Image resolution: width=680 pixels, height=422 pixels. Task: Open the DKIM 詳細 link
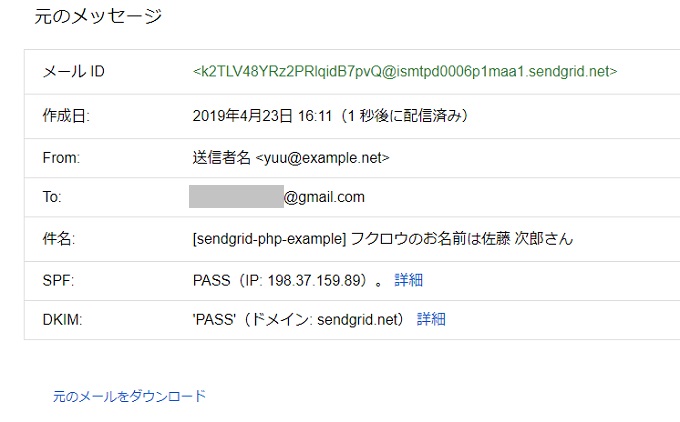pos(431,320)
